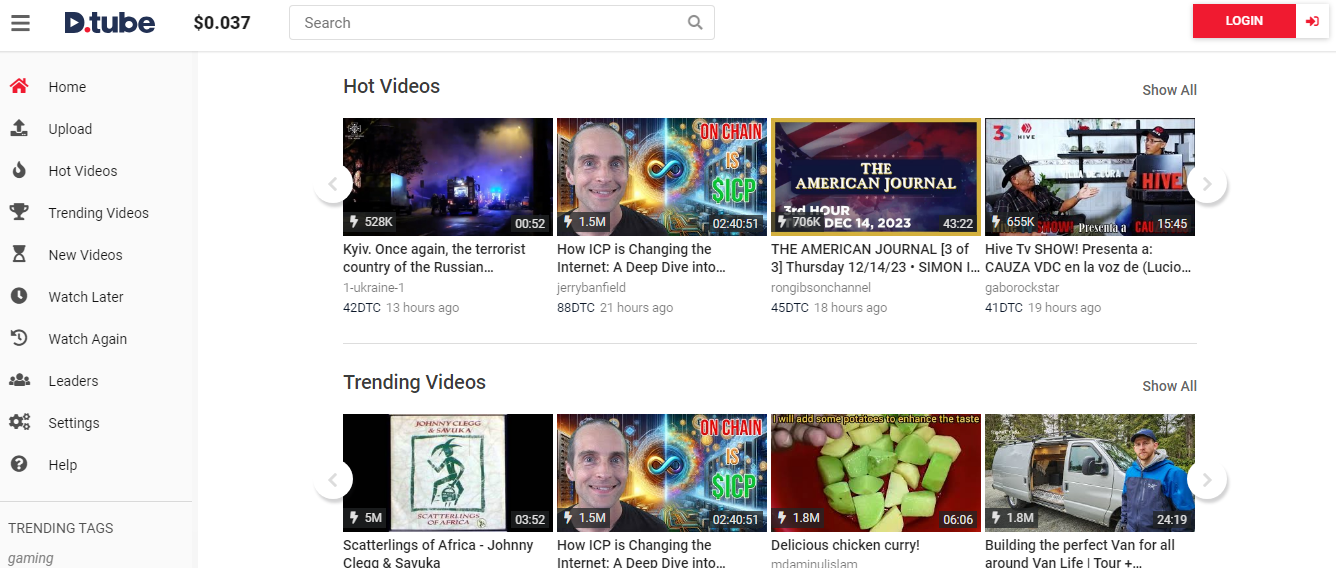Show All Trending Videos
Viewport: 1336px width, 568px height.
[1169, 386]
